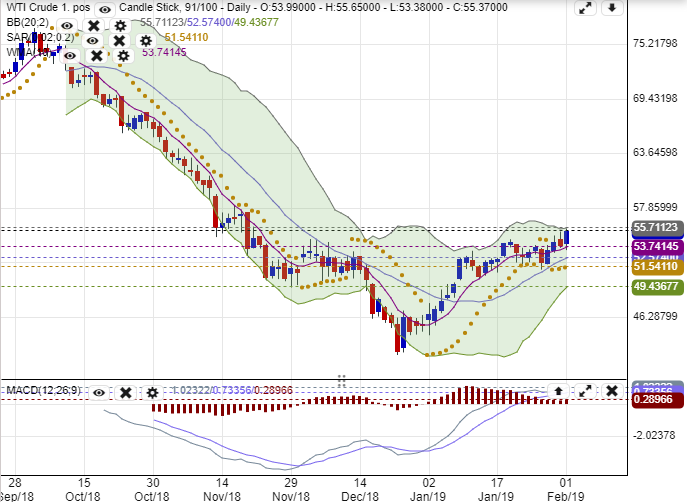Image resolution: width=687 pixels, height=502 pixels.
Task: Move the MACD panel up
Action: click(x=558, y=391)
